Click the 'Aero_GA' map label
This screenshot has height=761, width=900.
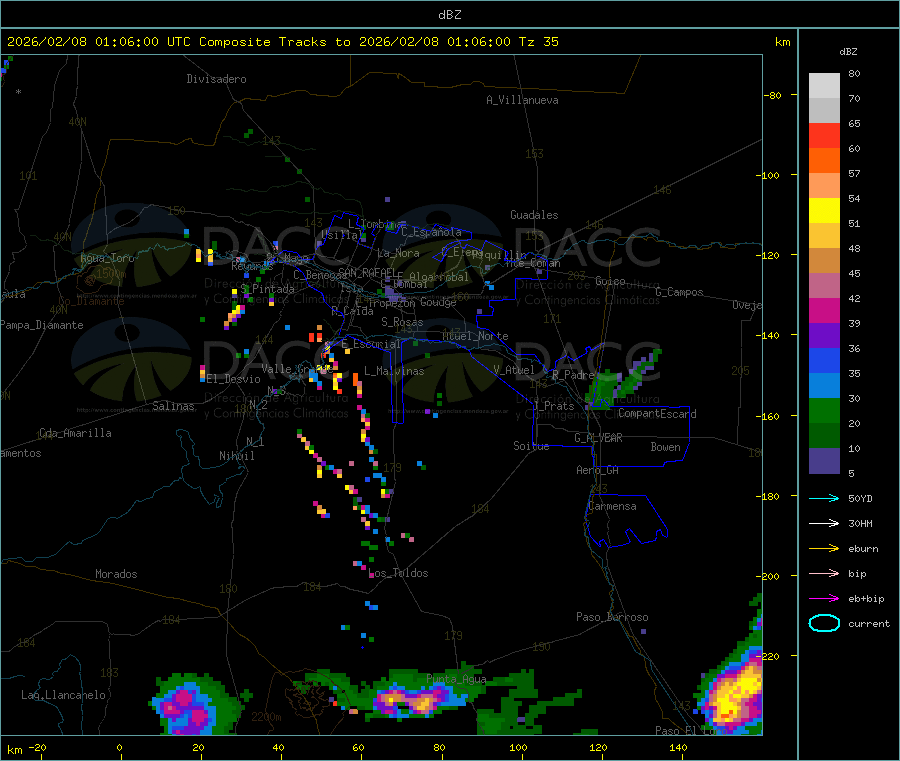point(598,470)
